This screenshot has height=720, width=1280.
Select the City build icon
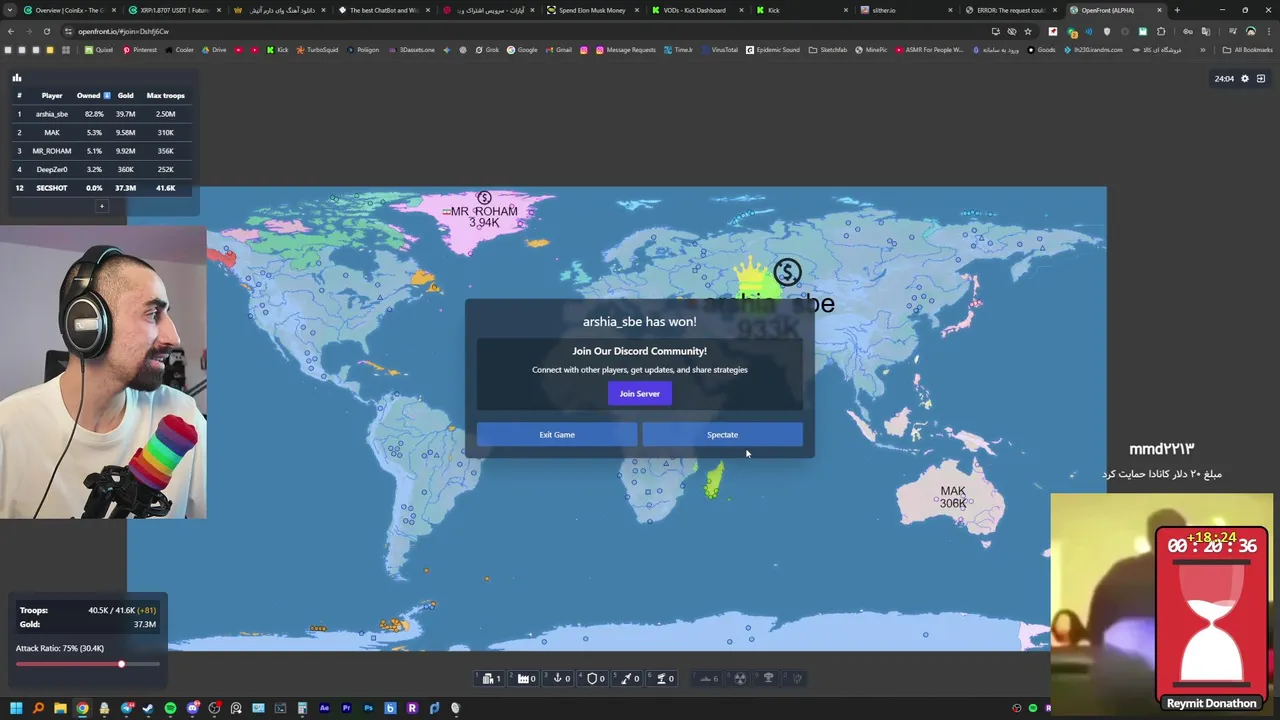coord(488,678)
